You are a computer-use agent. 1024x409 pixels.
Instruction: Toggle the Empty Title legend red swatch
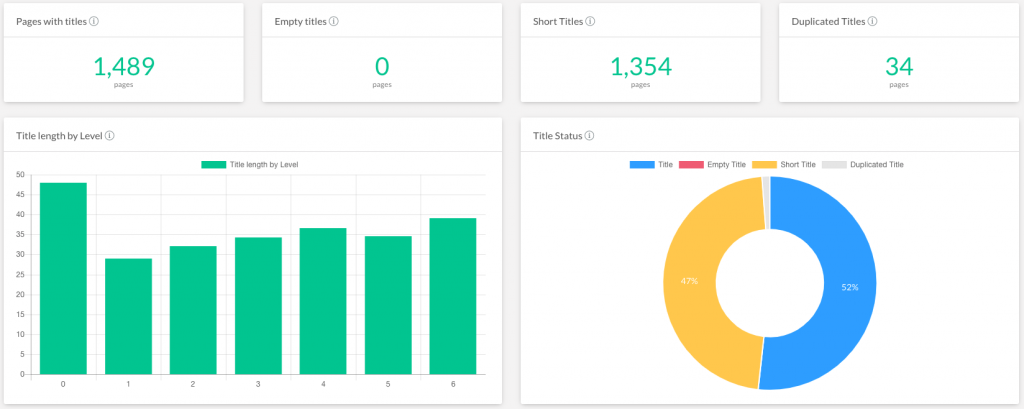(691, 165)
